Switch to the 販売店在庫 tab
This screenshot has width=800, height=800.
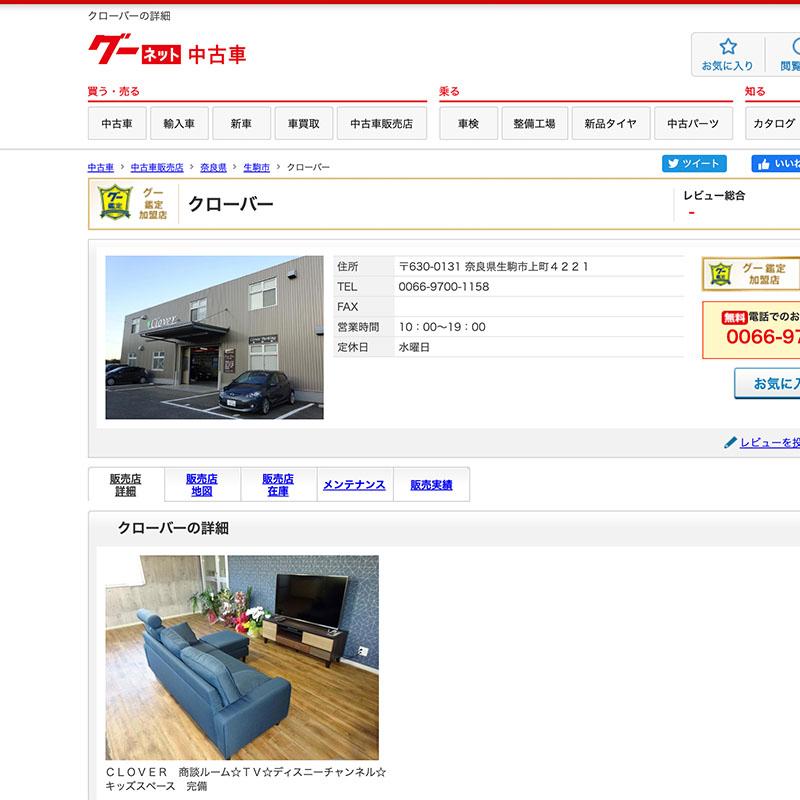278,485
